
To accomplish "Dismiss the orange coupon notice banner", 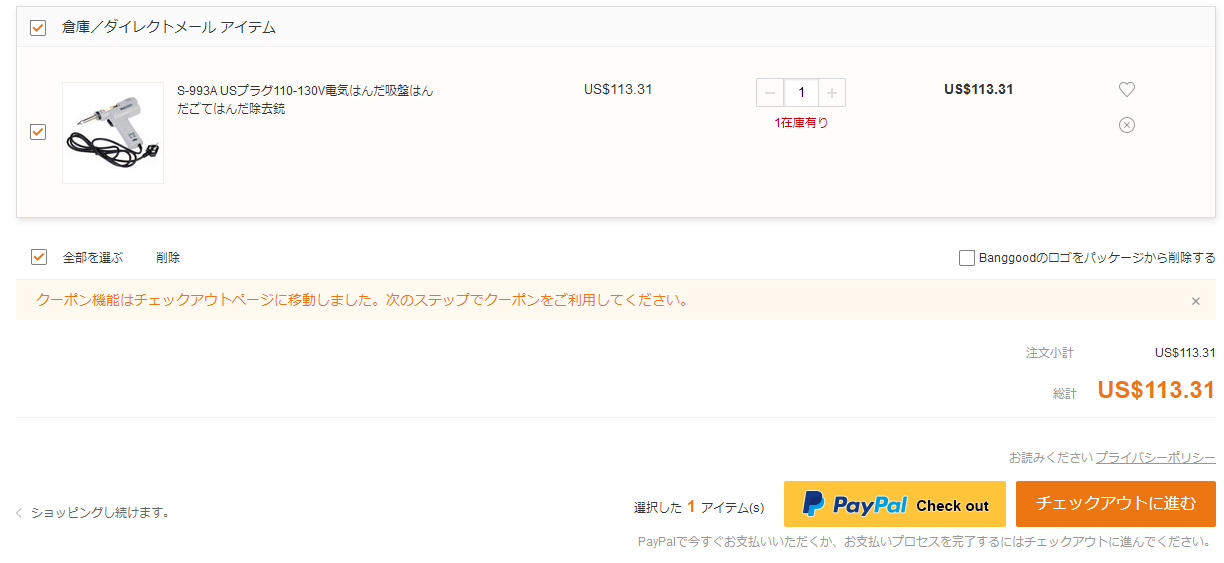I will point(1195,301).
